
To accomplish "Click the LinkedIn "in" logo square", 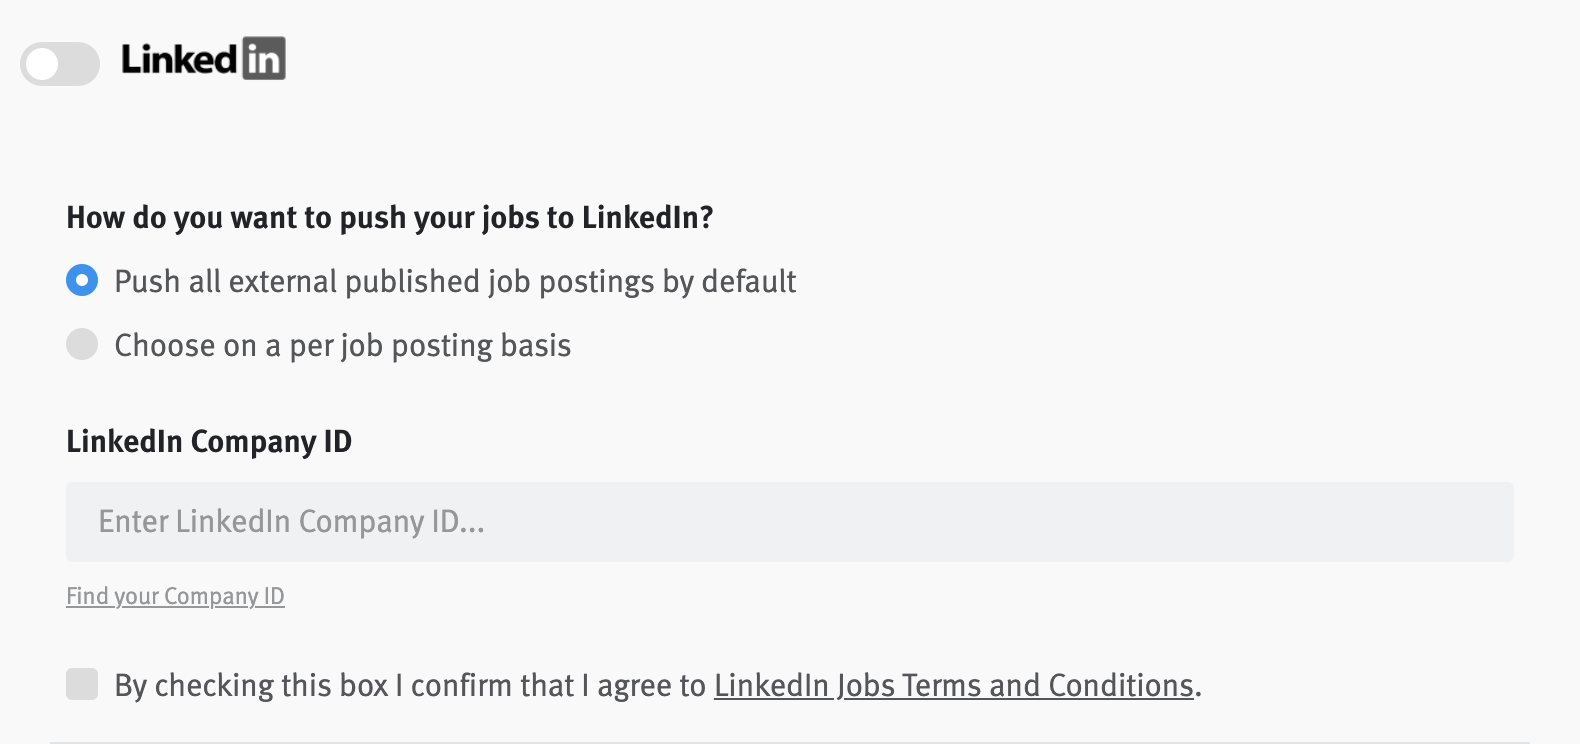I will pyautogui.click(x=264, y=59).
